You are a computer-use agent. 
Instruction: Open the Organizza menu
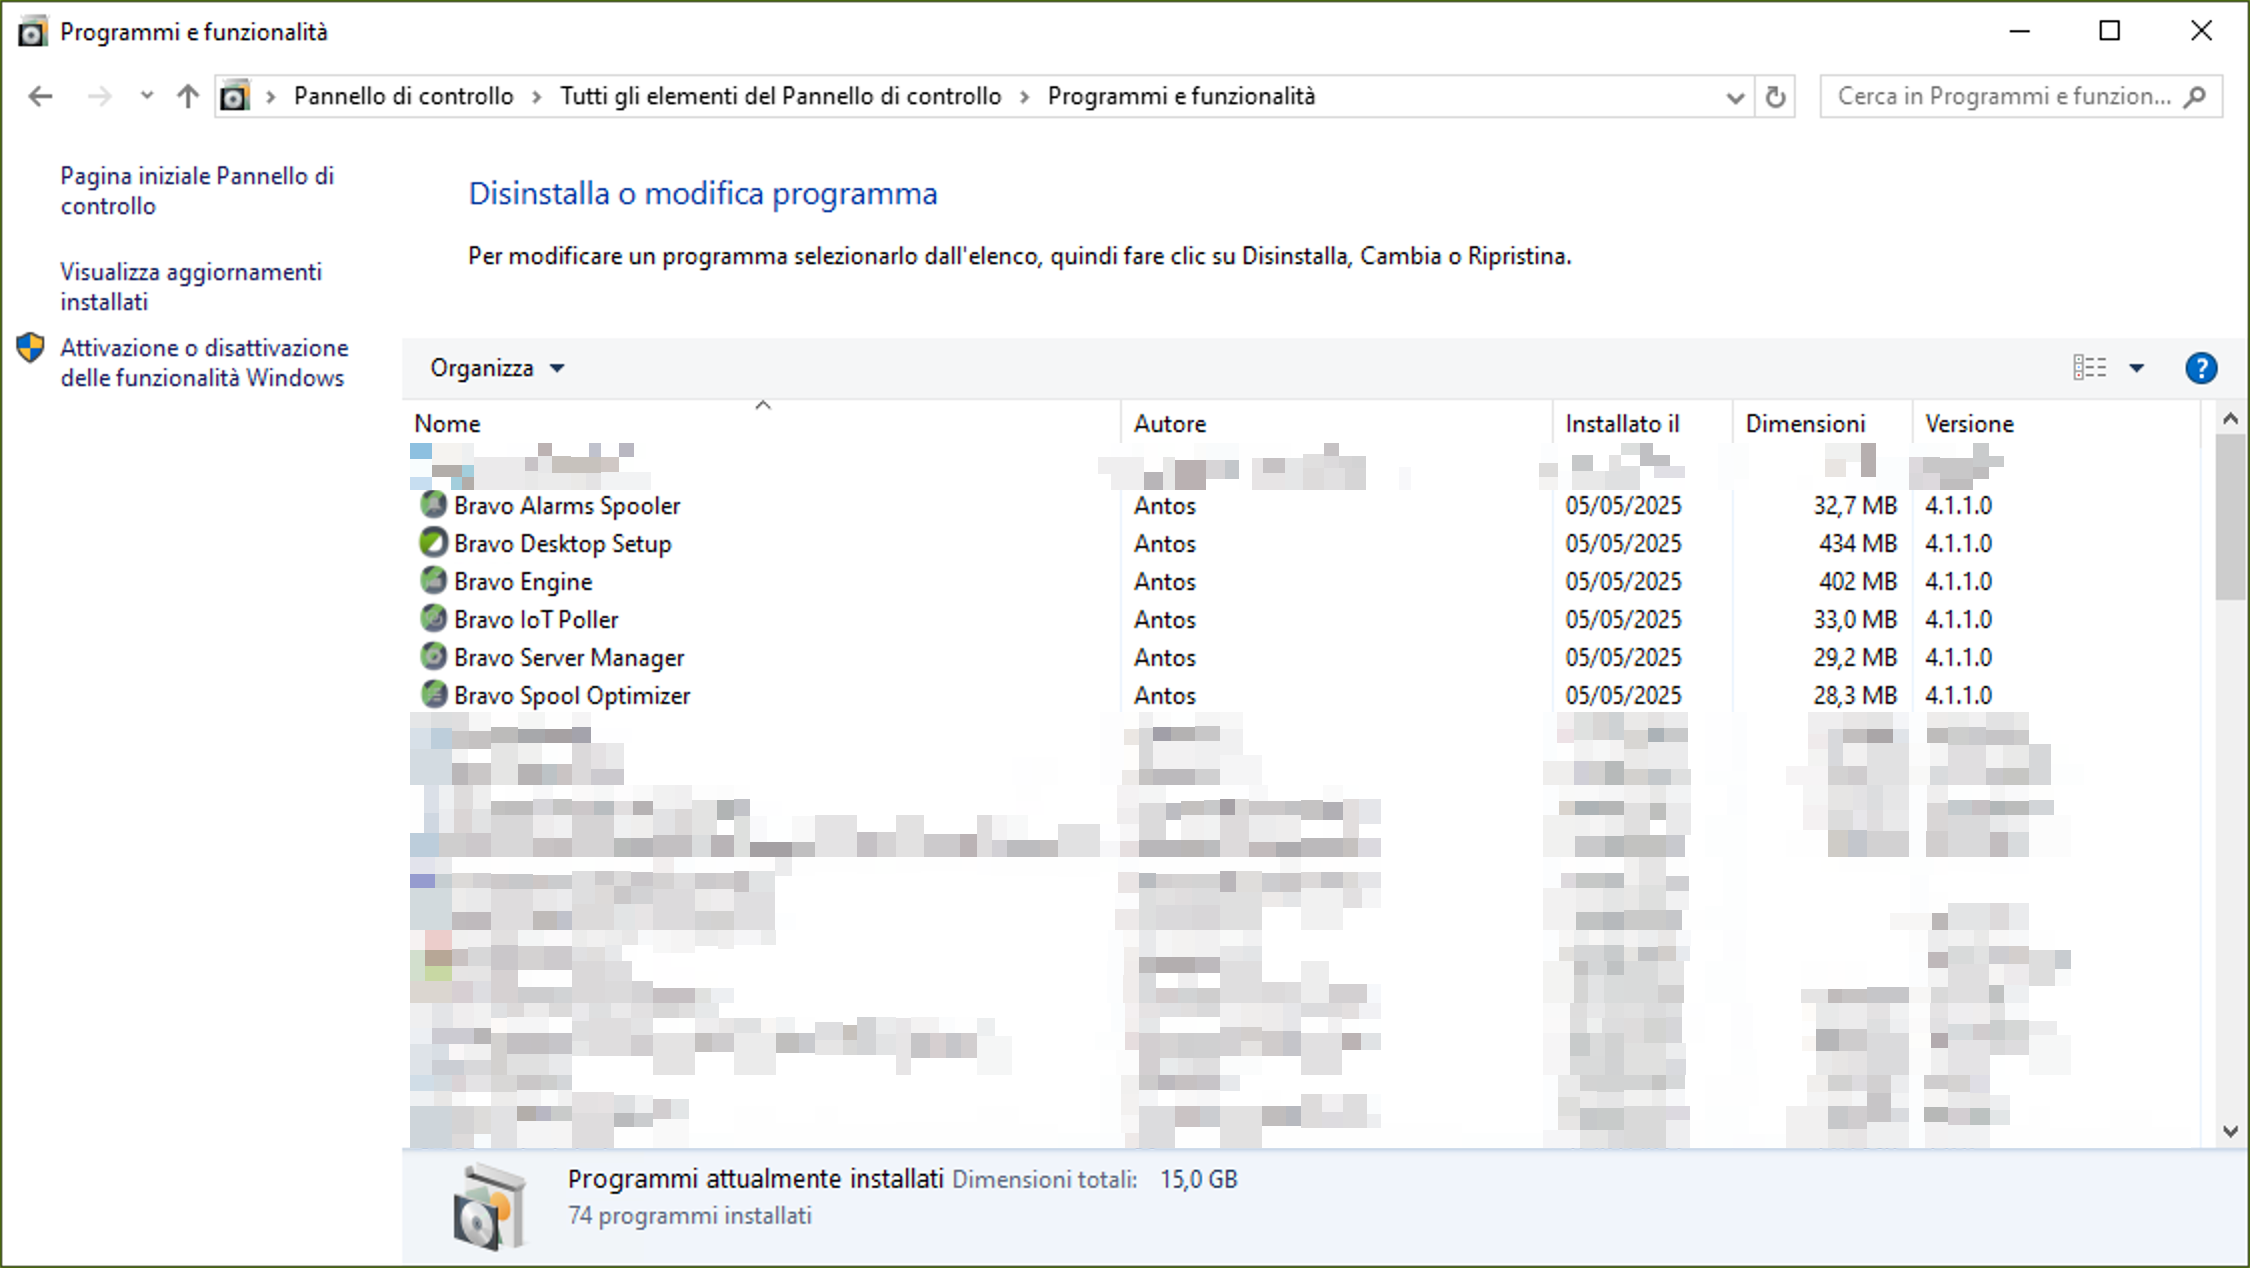point(497,368)
